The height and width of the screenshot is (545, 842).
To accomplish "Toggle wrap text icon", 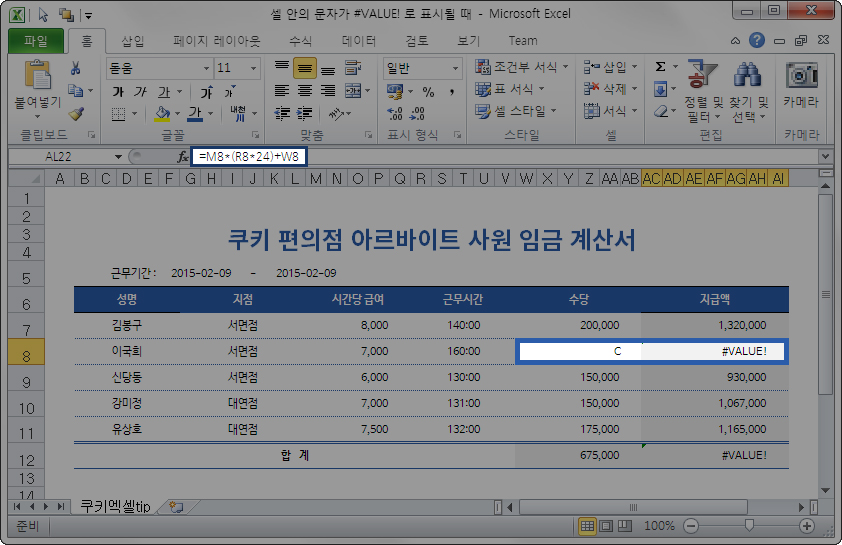I will click(x=353, y=68).
